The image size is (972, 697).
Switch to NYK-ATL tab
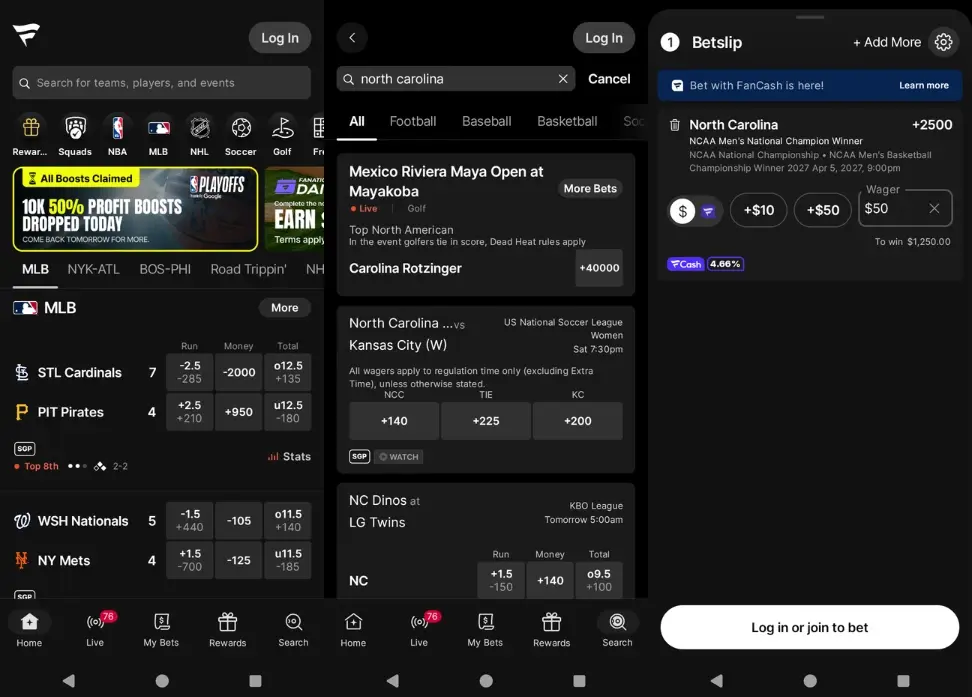[x=94, y=269]
